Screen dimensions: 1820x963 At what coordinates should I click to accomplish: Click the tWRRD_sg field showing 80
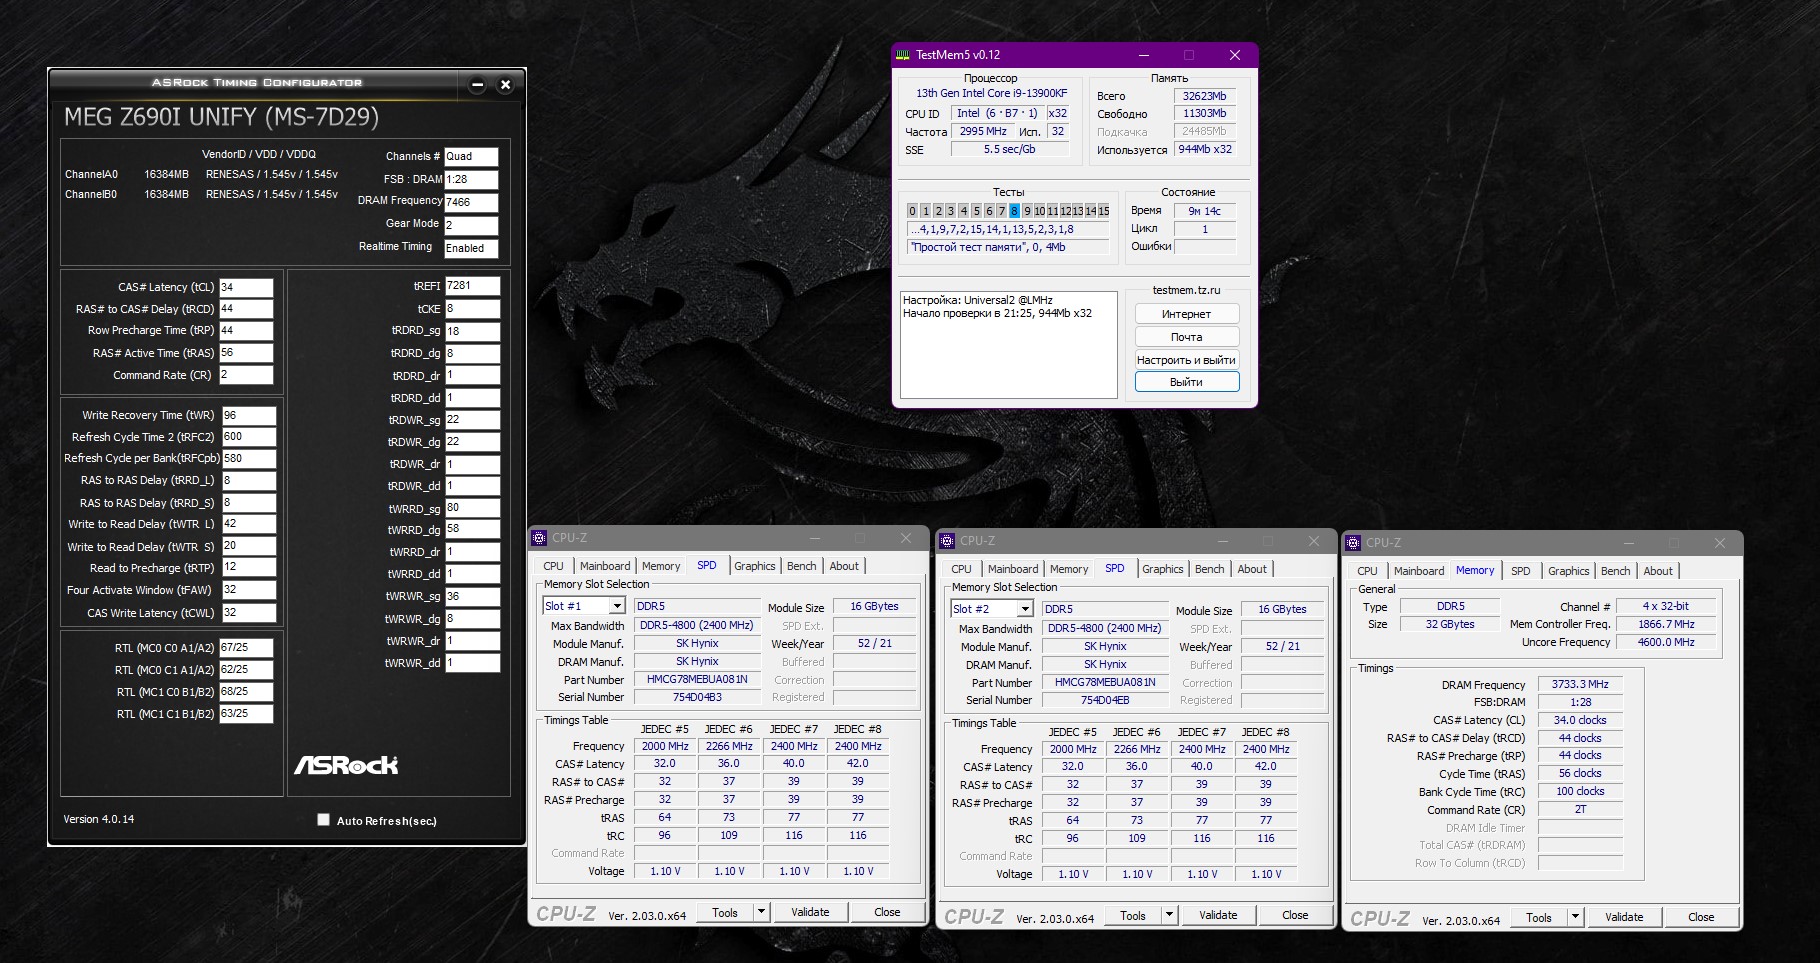pos(472,508)
